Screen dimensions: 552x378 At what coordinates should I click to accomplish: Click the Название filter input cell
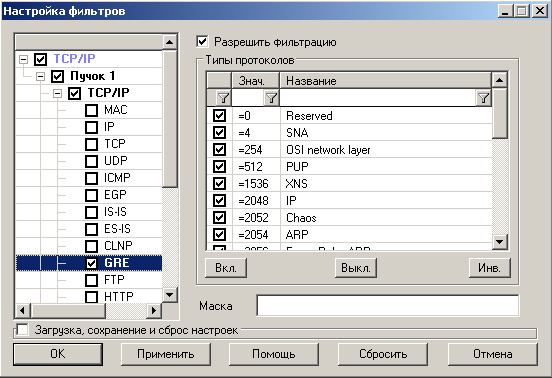click(x=378, y=97)
